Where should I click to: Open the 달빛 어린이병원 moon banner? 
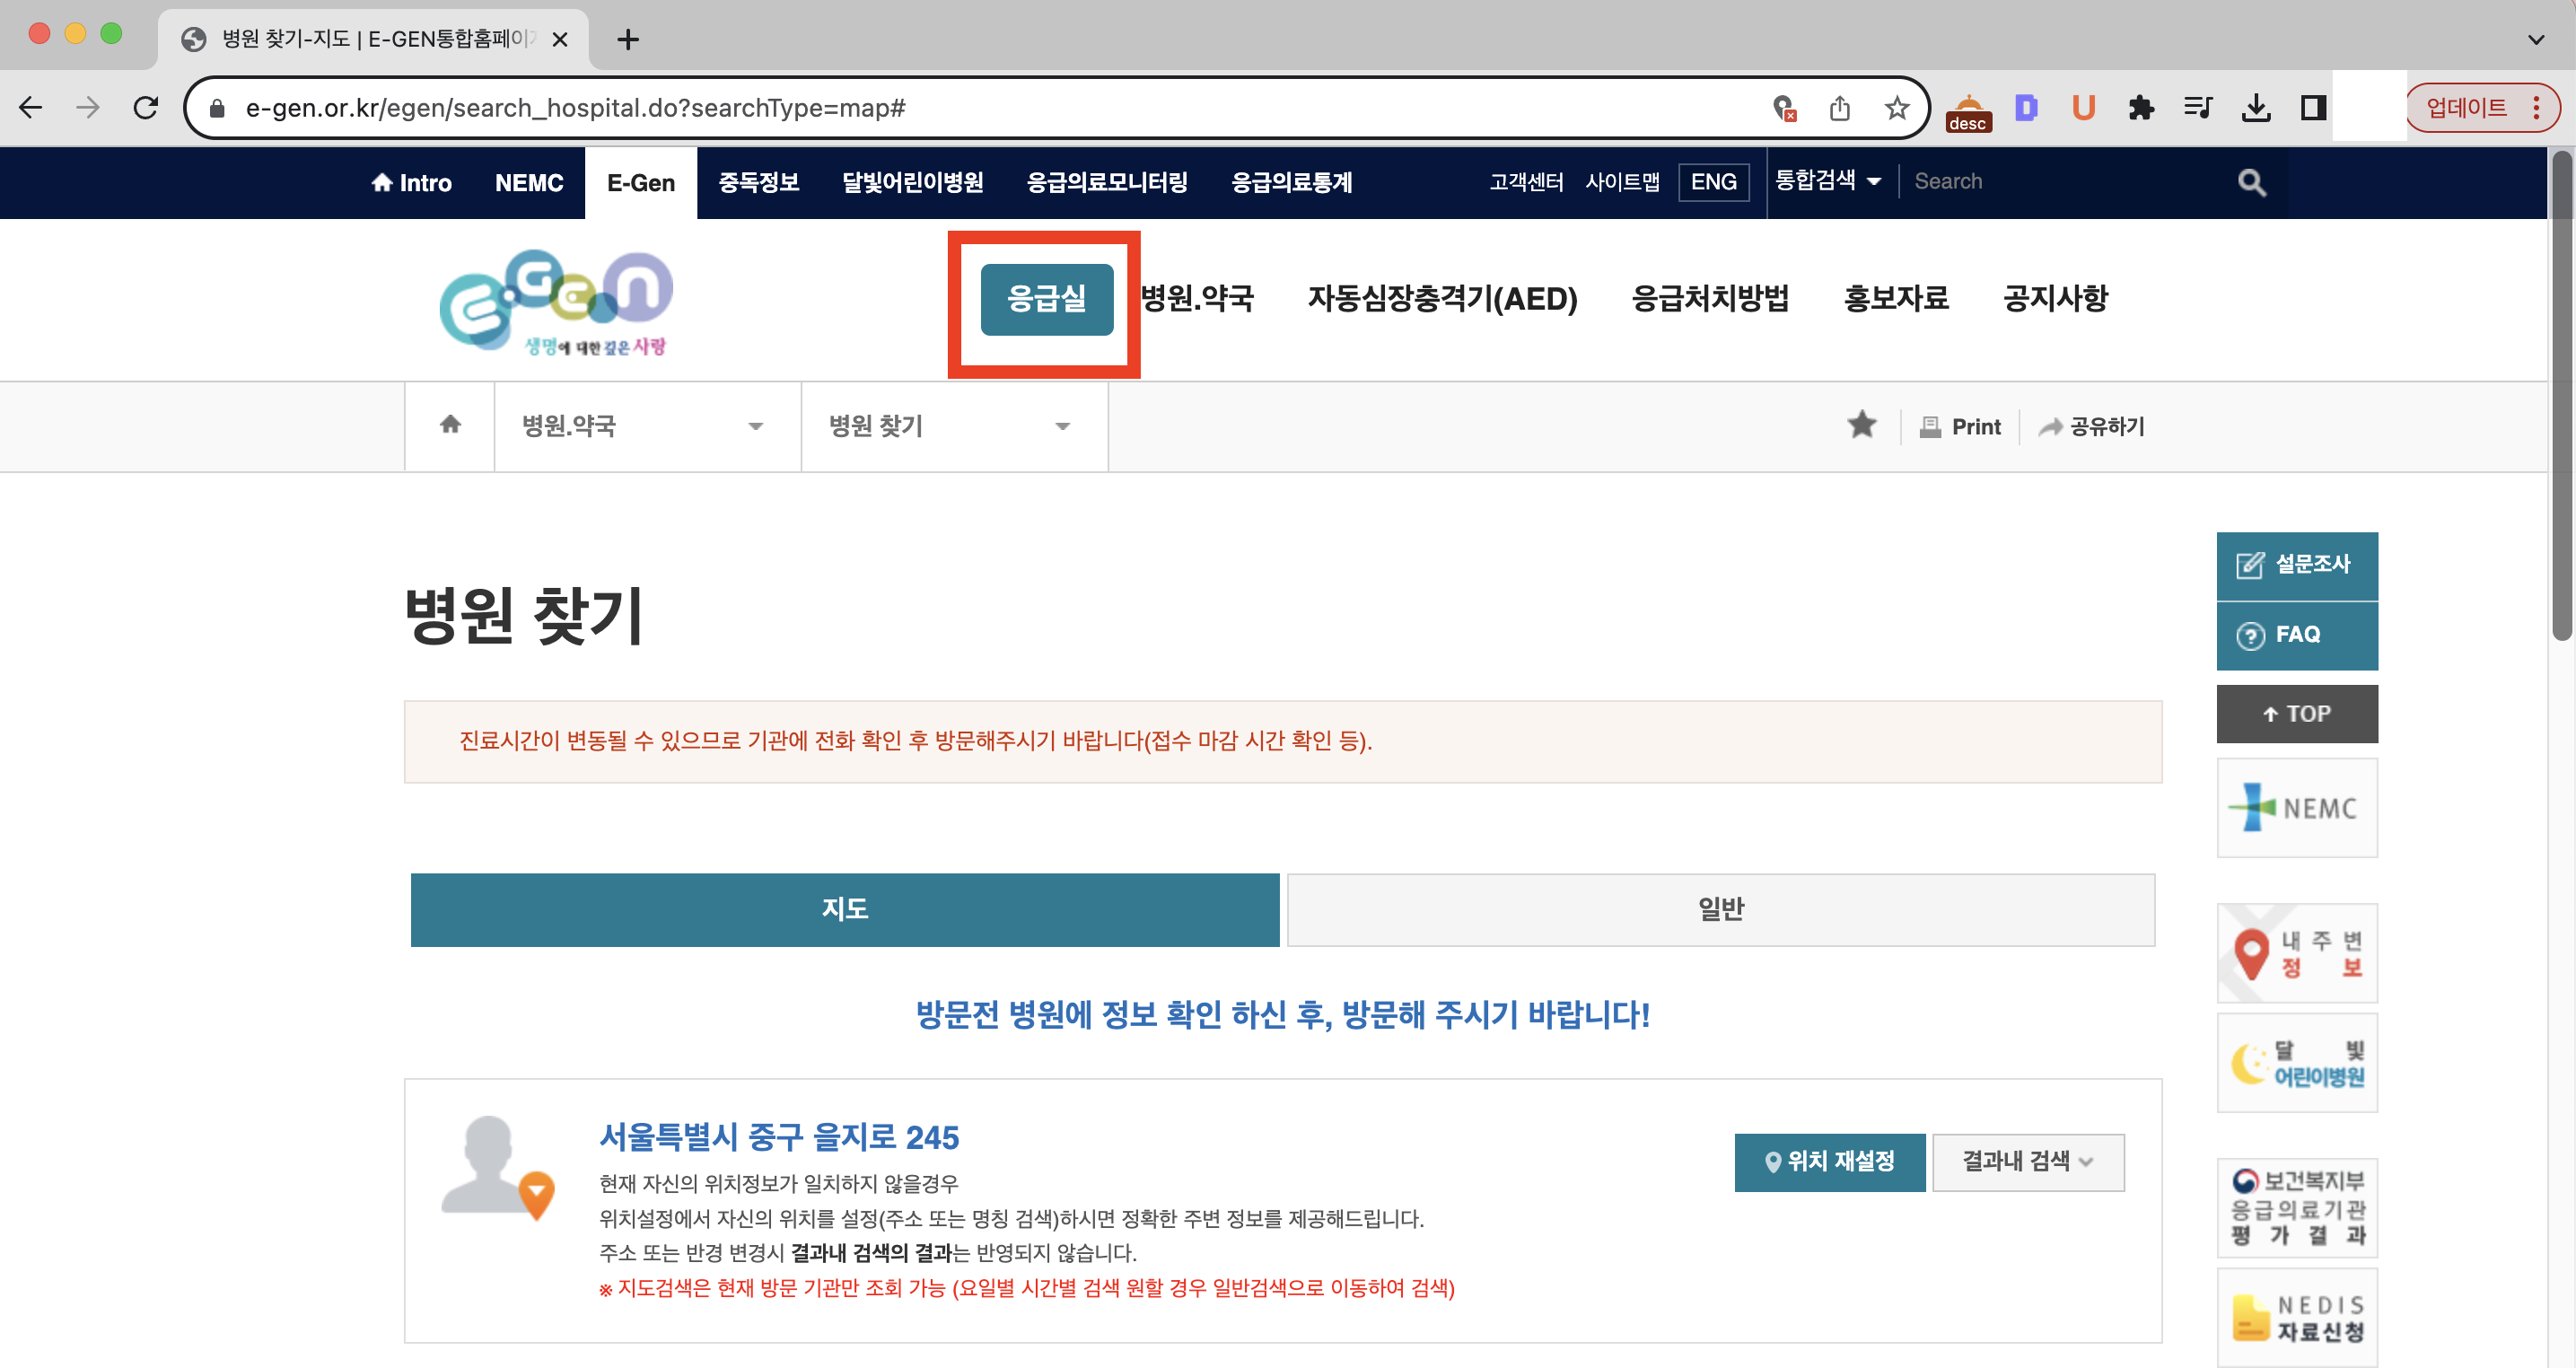(2296, 1063)
